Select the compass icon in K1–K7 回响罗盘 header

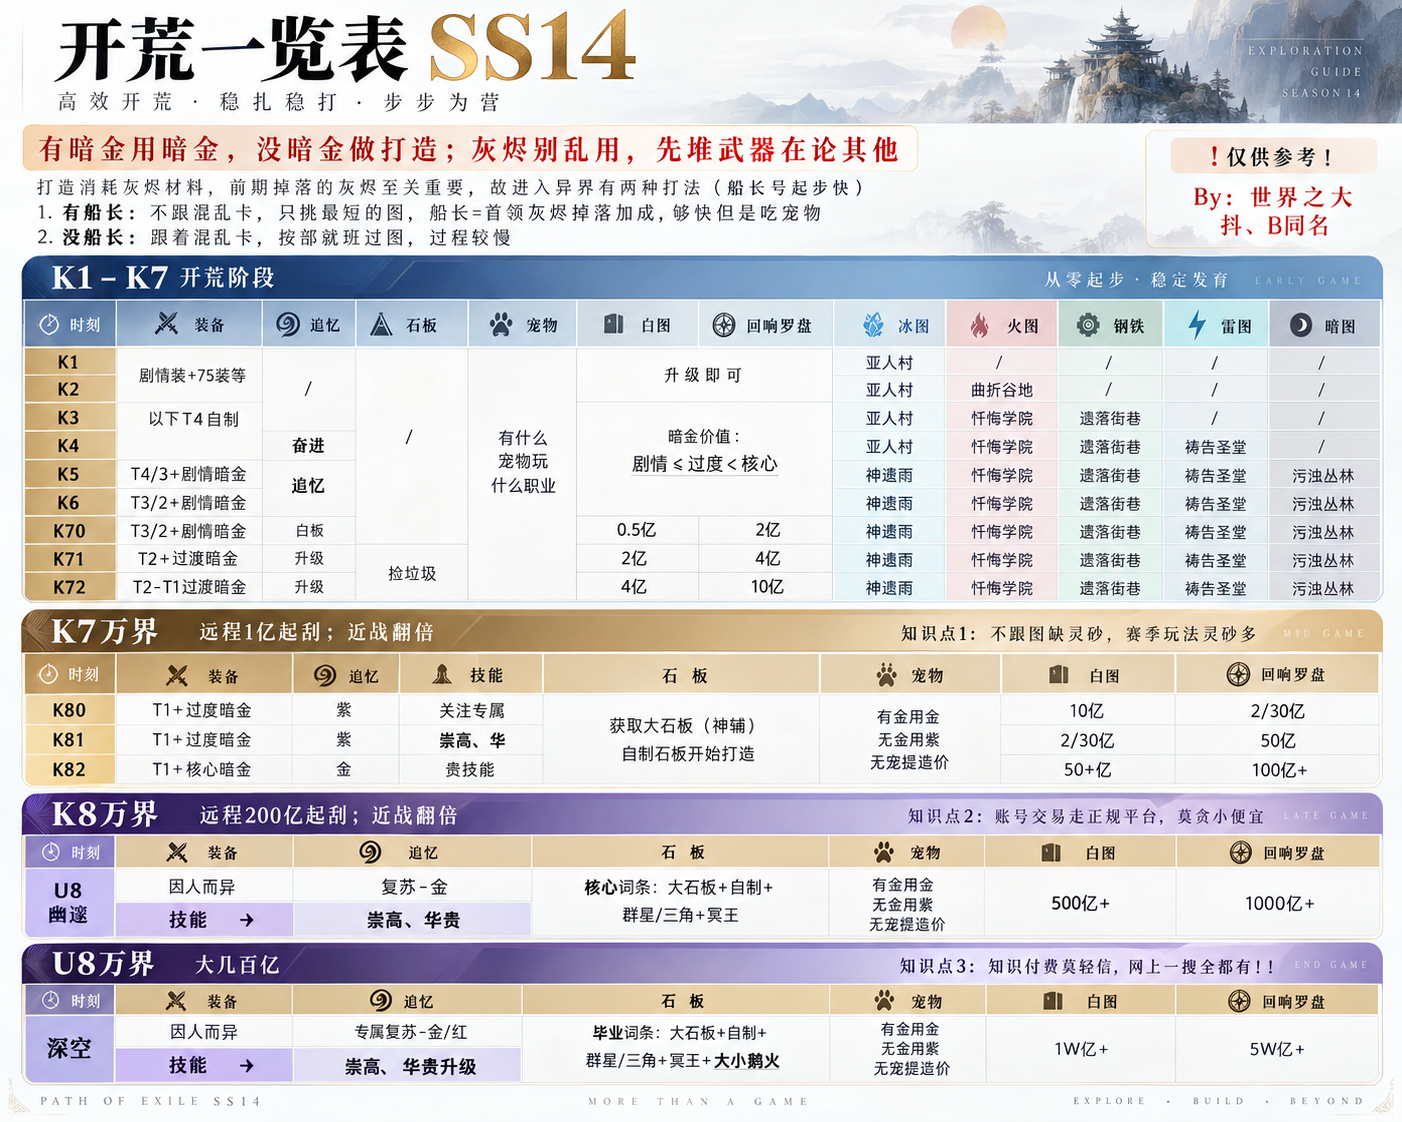pyautogui.click(x=724, y=325)
